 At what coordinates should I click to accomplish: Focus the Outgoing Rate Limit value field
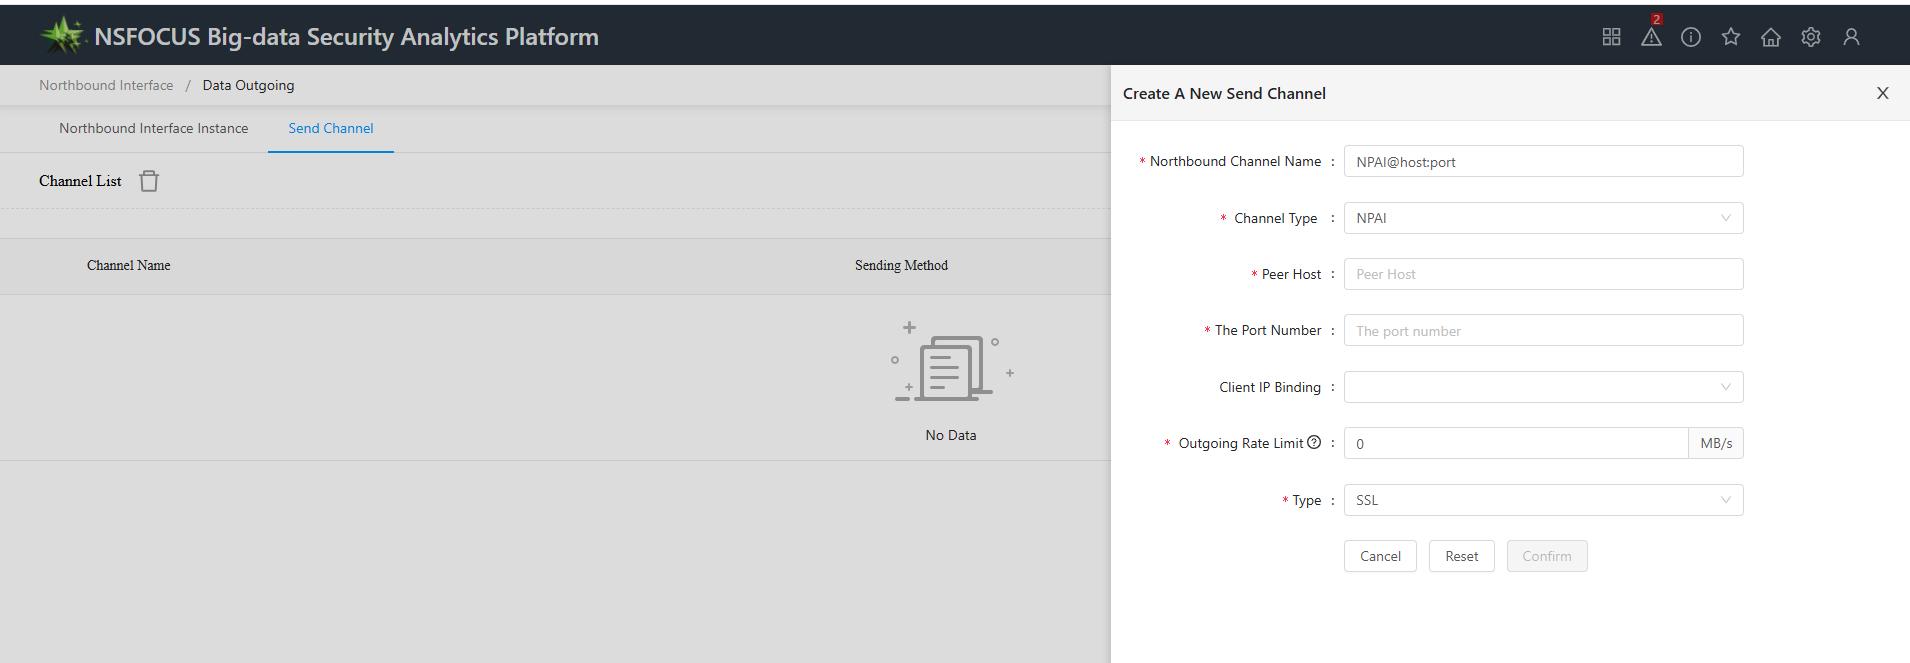[x=1516, y=443]
